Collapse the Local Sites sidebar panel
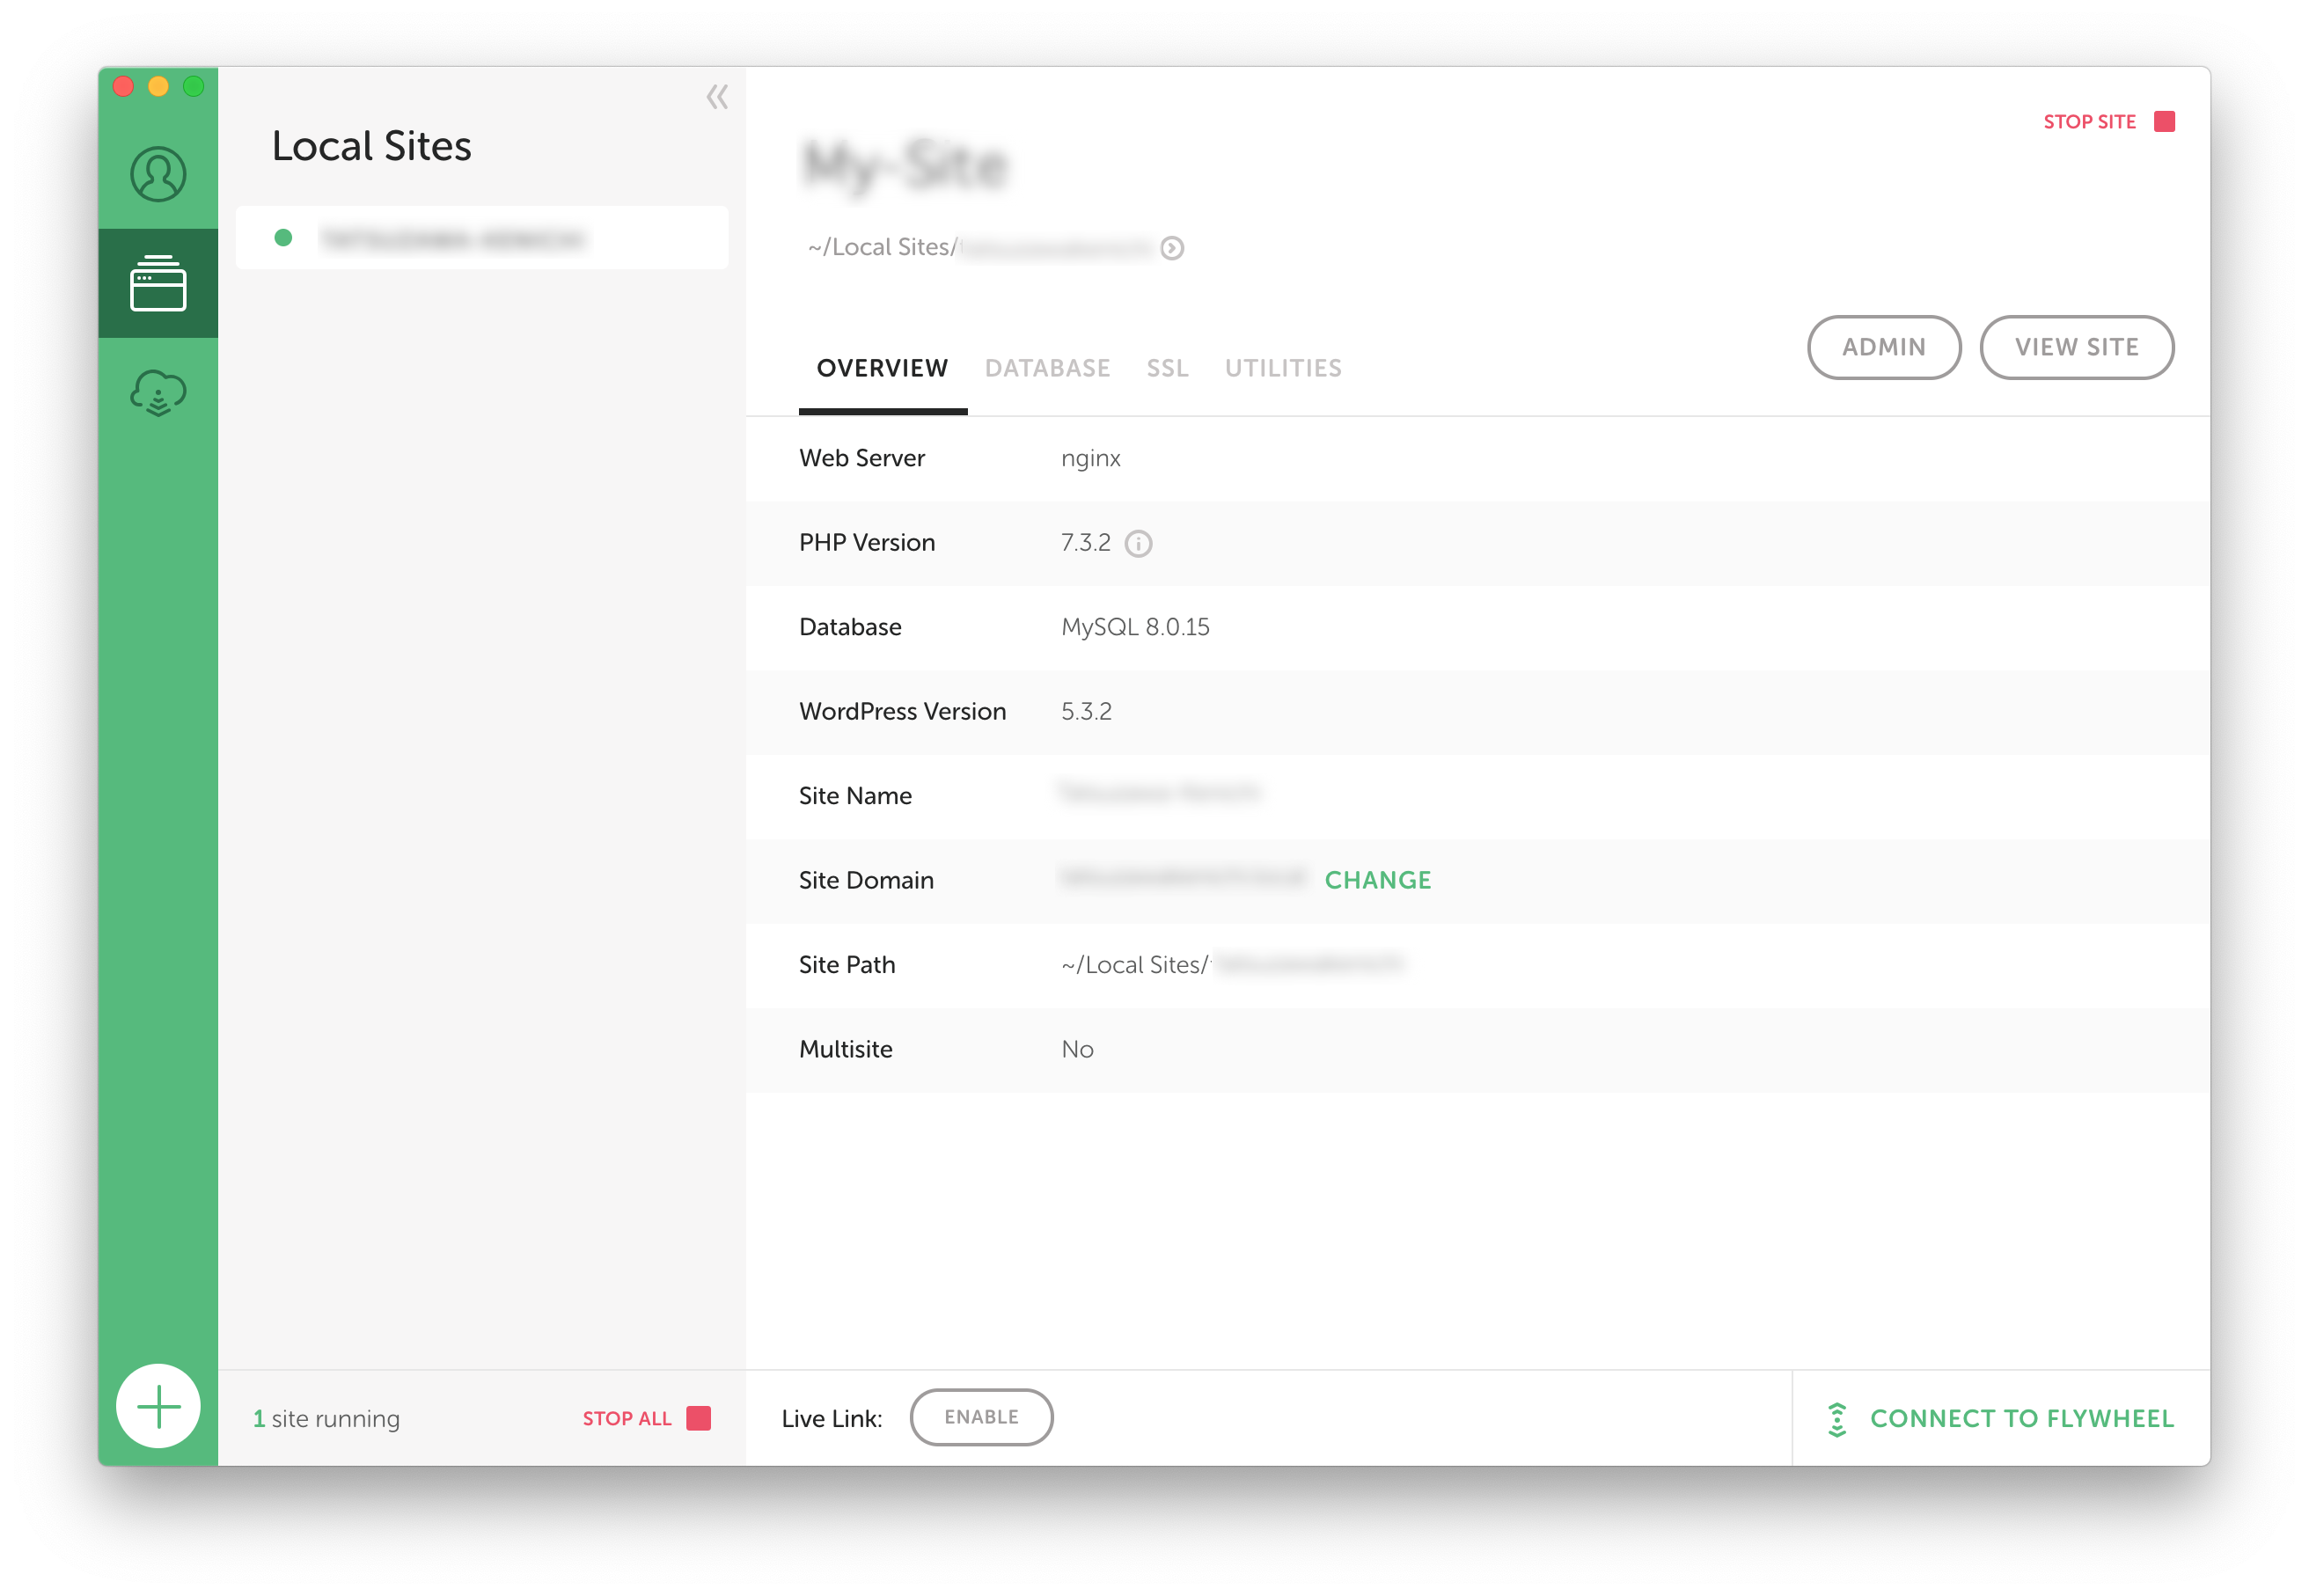The height and width of the screenshot is (1596, 2309). (717, 97)
